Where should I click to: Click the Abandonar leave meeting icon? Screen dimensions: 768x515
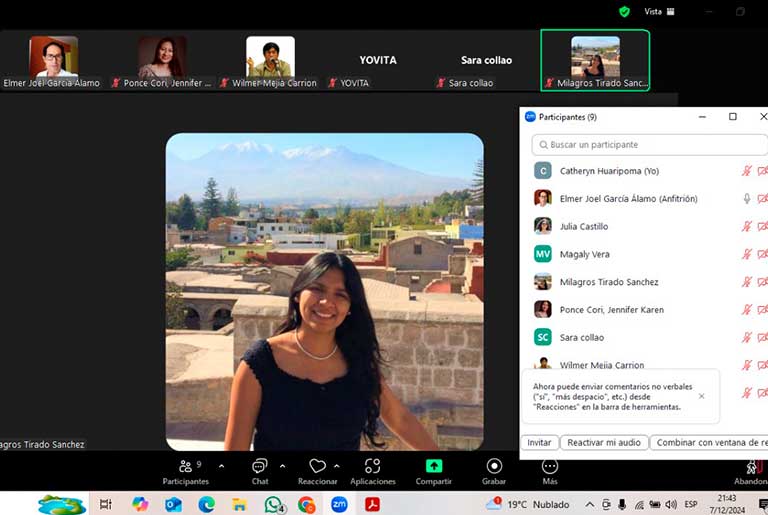[754, 466]
